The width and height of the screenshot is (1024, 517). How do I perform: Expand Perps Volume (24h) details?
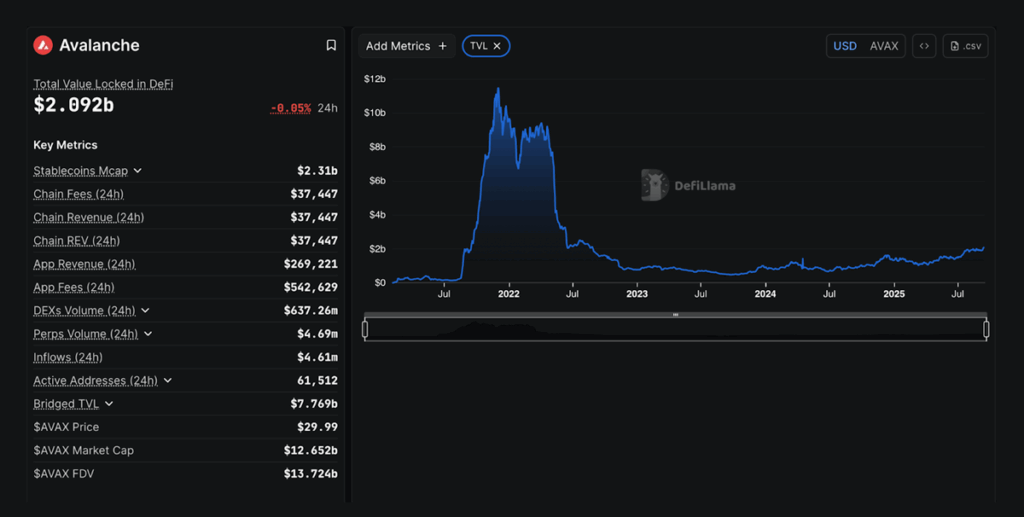point(148,334)
